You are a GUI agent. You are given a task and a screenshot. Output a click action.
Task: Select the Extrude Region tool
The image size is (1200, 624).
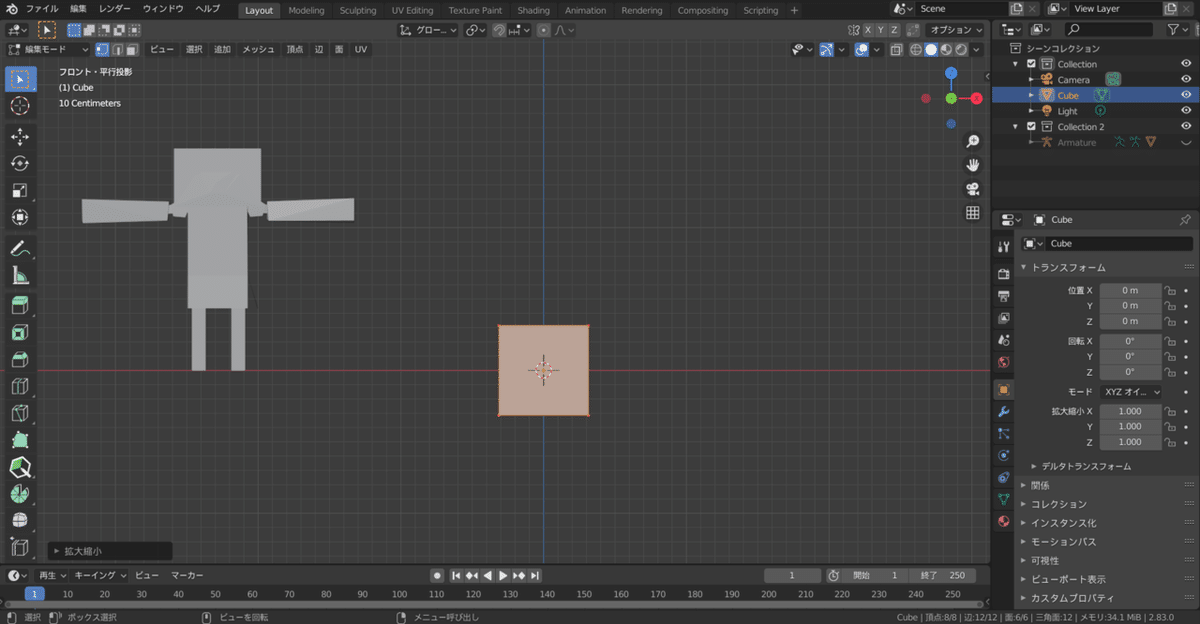pyautogui.click(x=20, y=305)
